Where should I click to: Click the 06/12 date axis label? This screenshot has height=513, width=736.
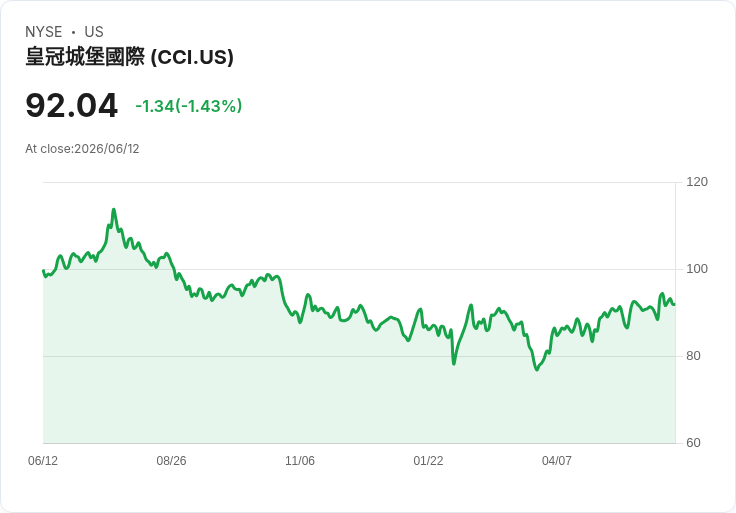coord(43,461)
